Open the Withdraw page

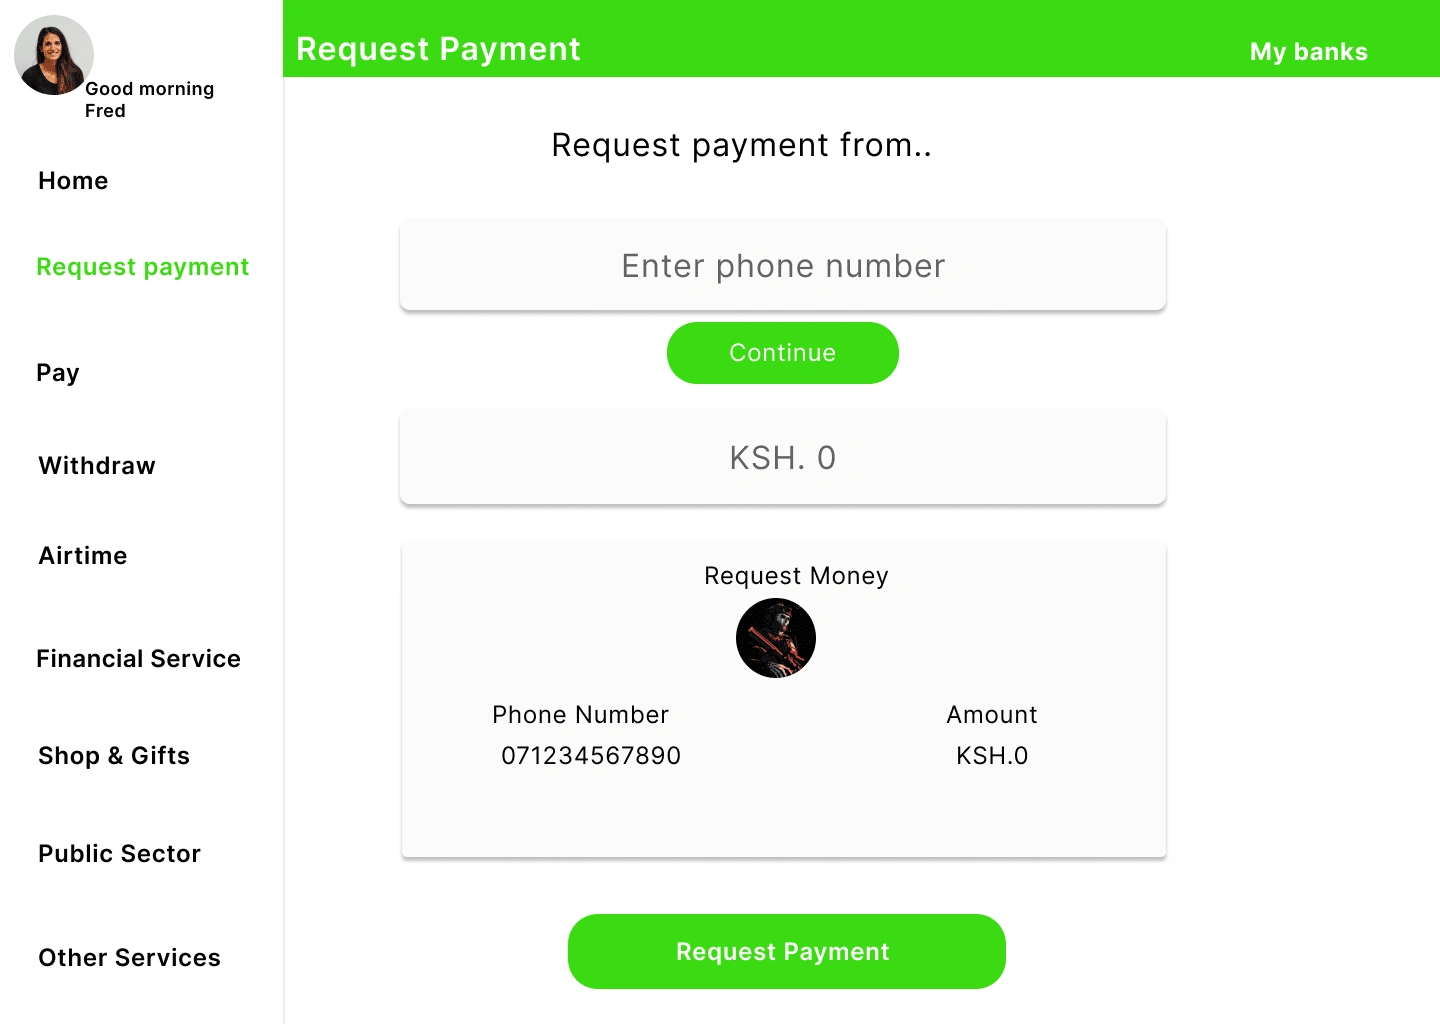[x=97, y=466]
